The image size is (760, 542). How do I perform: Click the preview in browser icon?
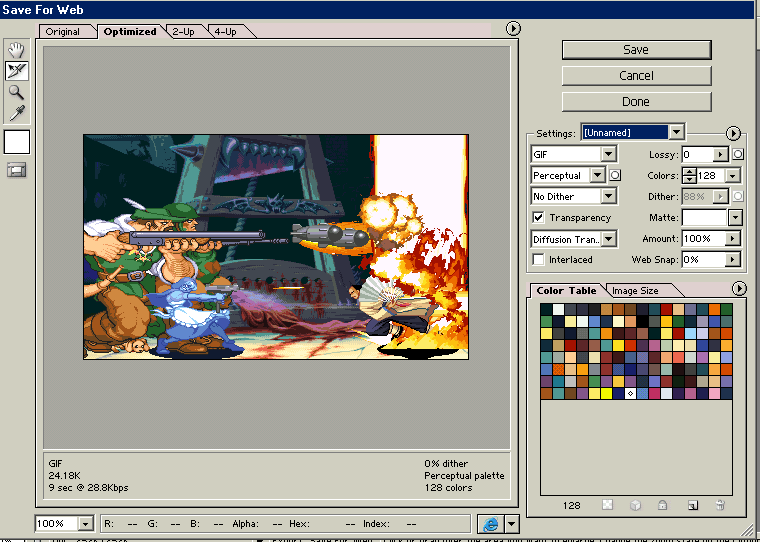(491, 523)
